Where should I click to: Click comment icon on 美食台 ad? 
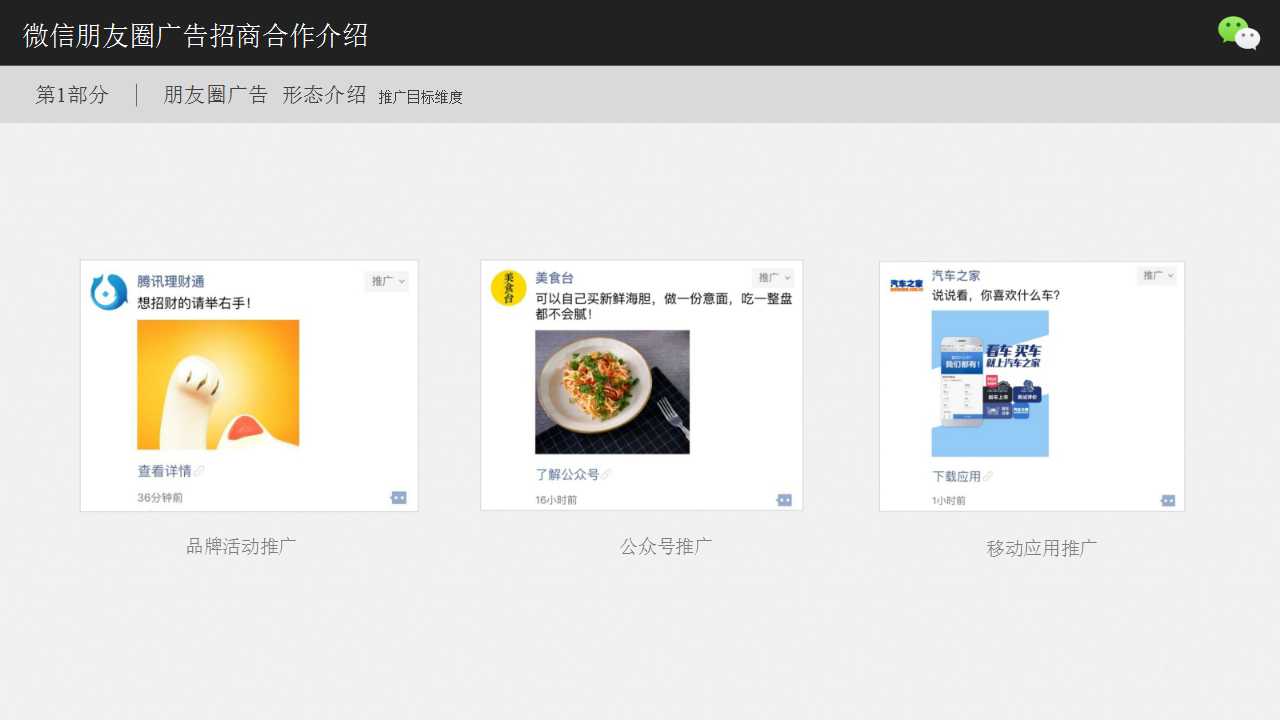[x=784, y=500]
